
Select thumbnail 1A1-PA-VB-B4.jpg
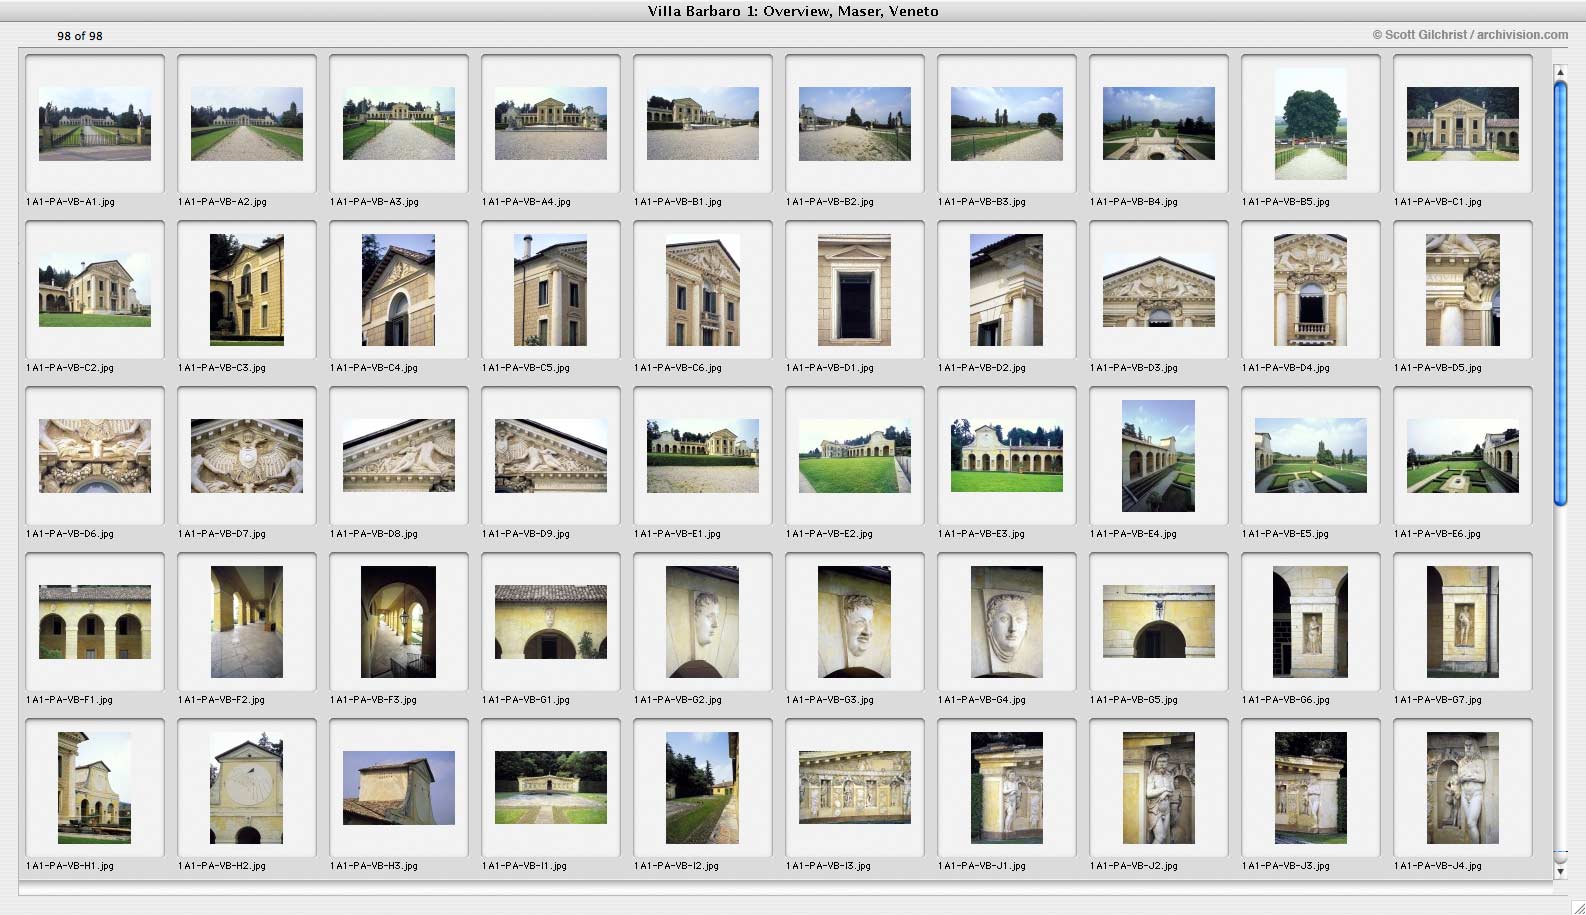click(1159, 124)
